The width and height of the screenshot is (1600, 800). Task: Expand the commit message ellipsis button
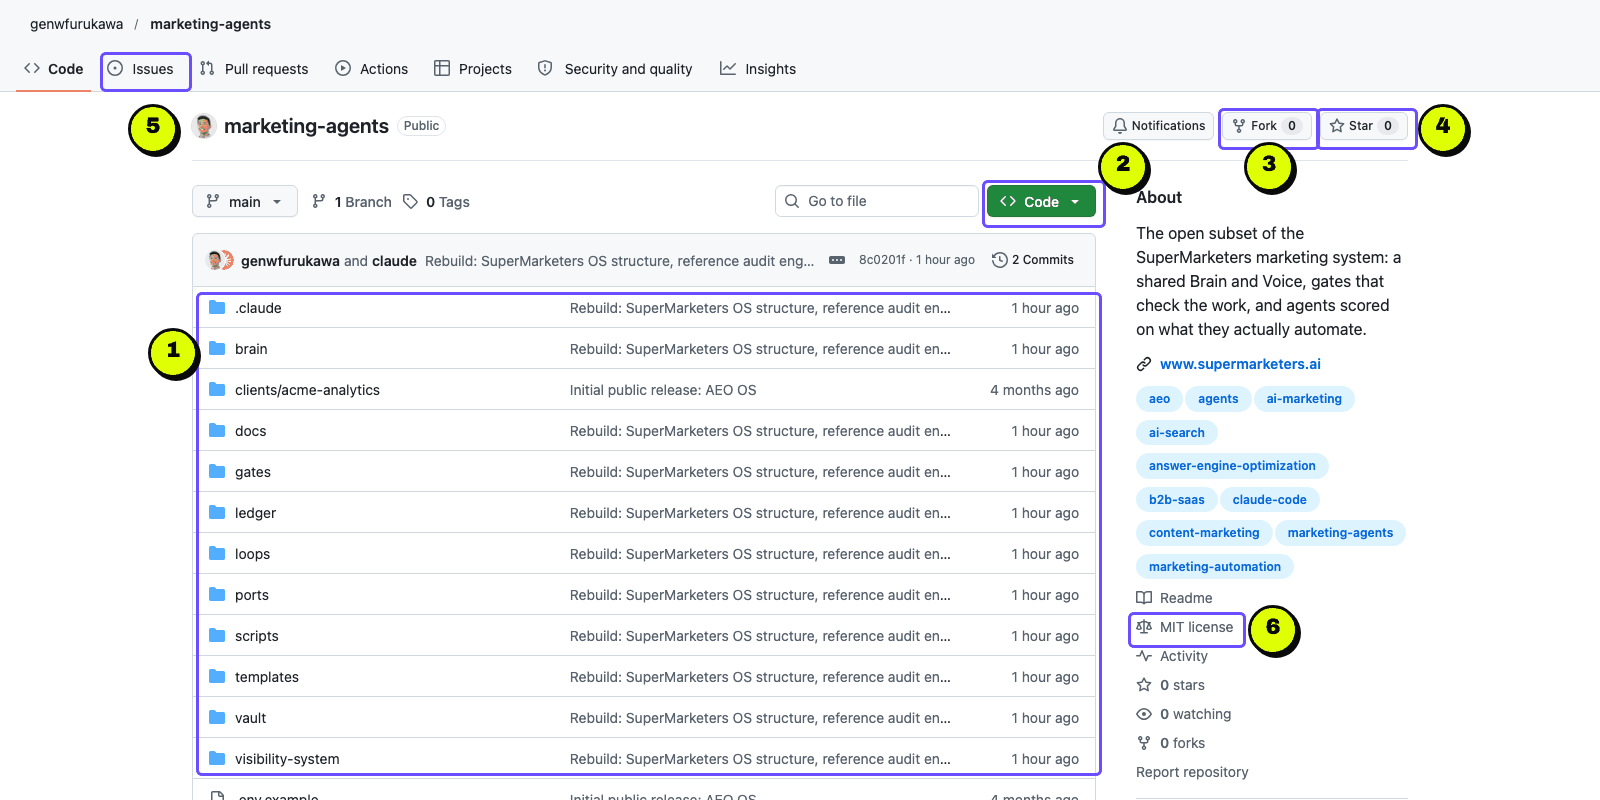pyautogui.click(x=837, y=260)
